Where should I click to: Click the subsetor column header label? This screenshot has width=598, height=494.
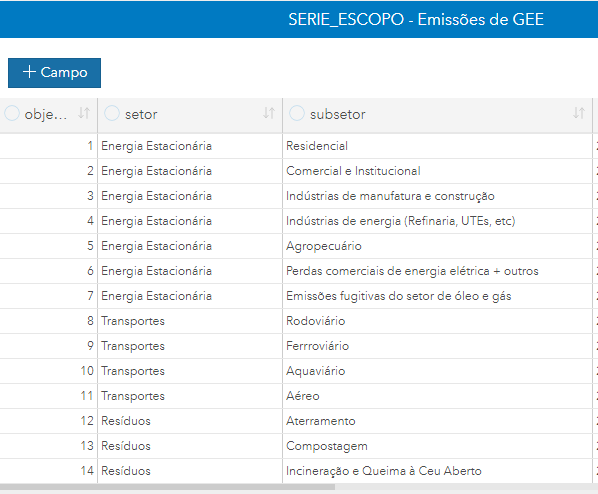tap(338, 114)
